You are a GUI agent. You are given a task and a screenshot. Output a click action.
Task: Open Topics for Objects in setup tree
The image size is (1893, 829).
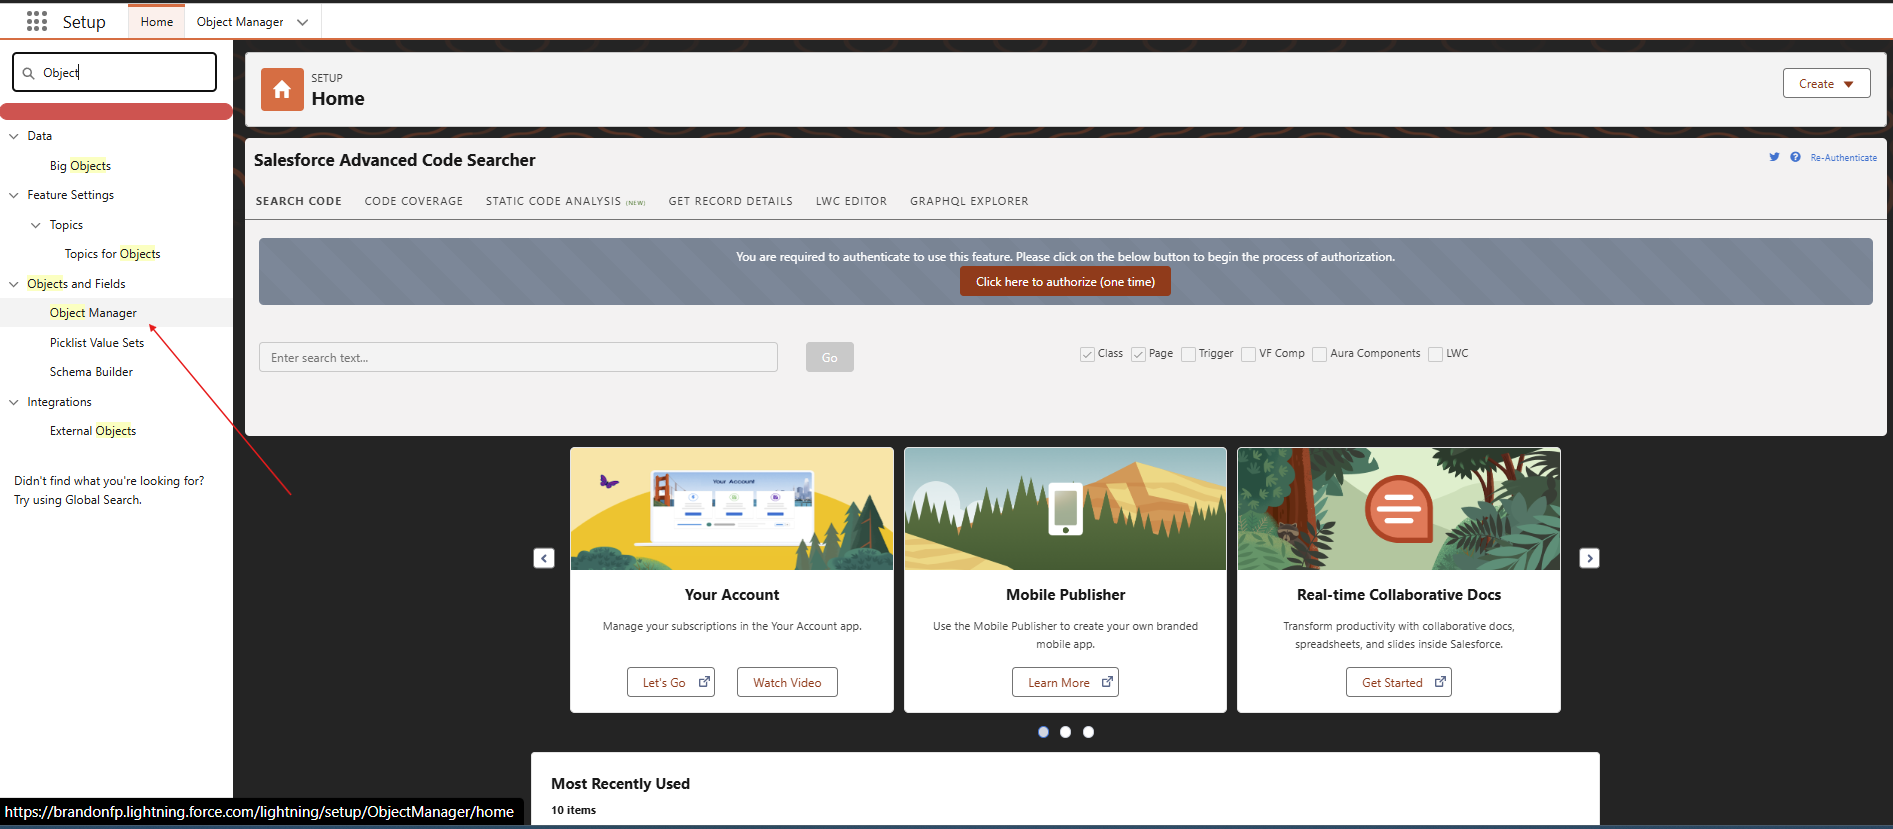click(112, 254)
